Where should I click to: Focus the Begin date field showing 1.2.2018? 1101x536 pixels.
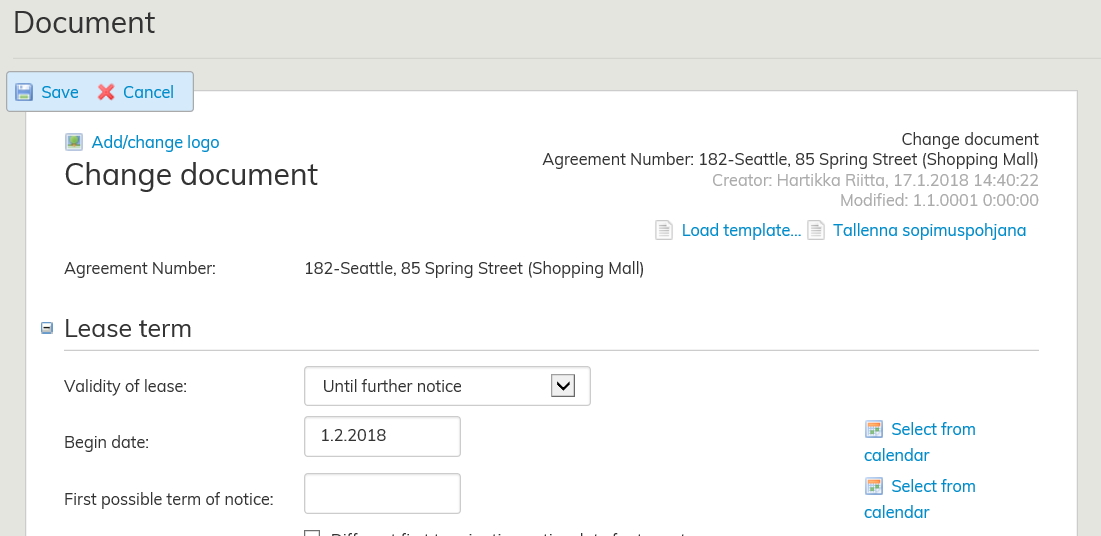[382, 436]
